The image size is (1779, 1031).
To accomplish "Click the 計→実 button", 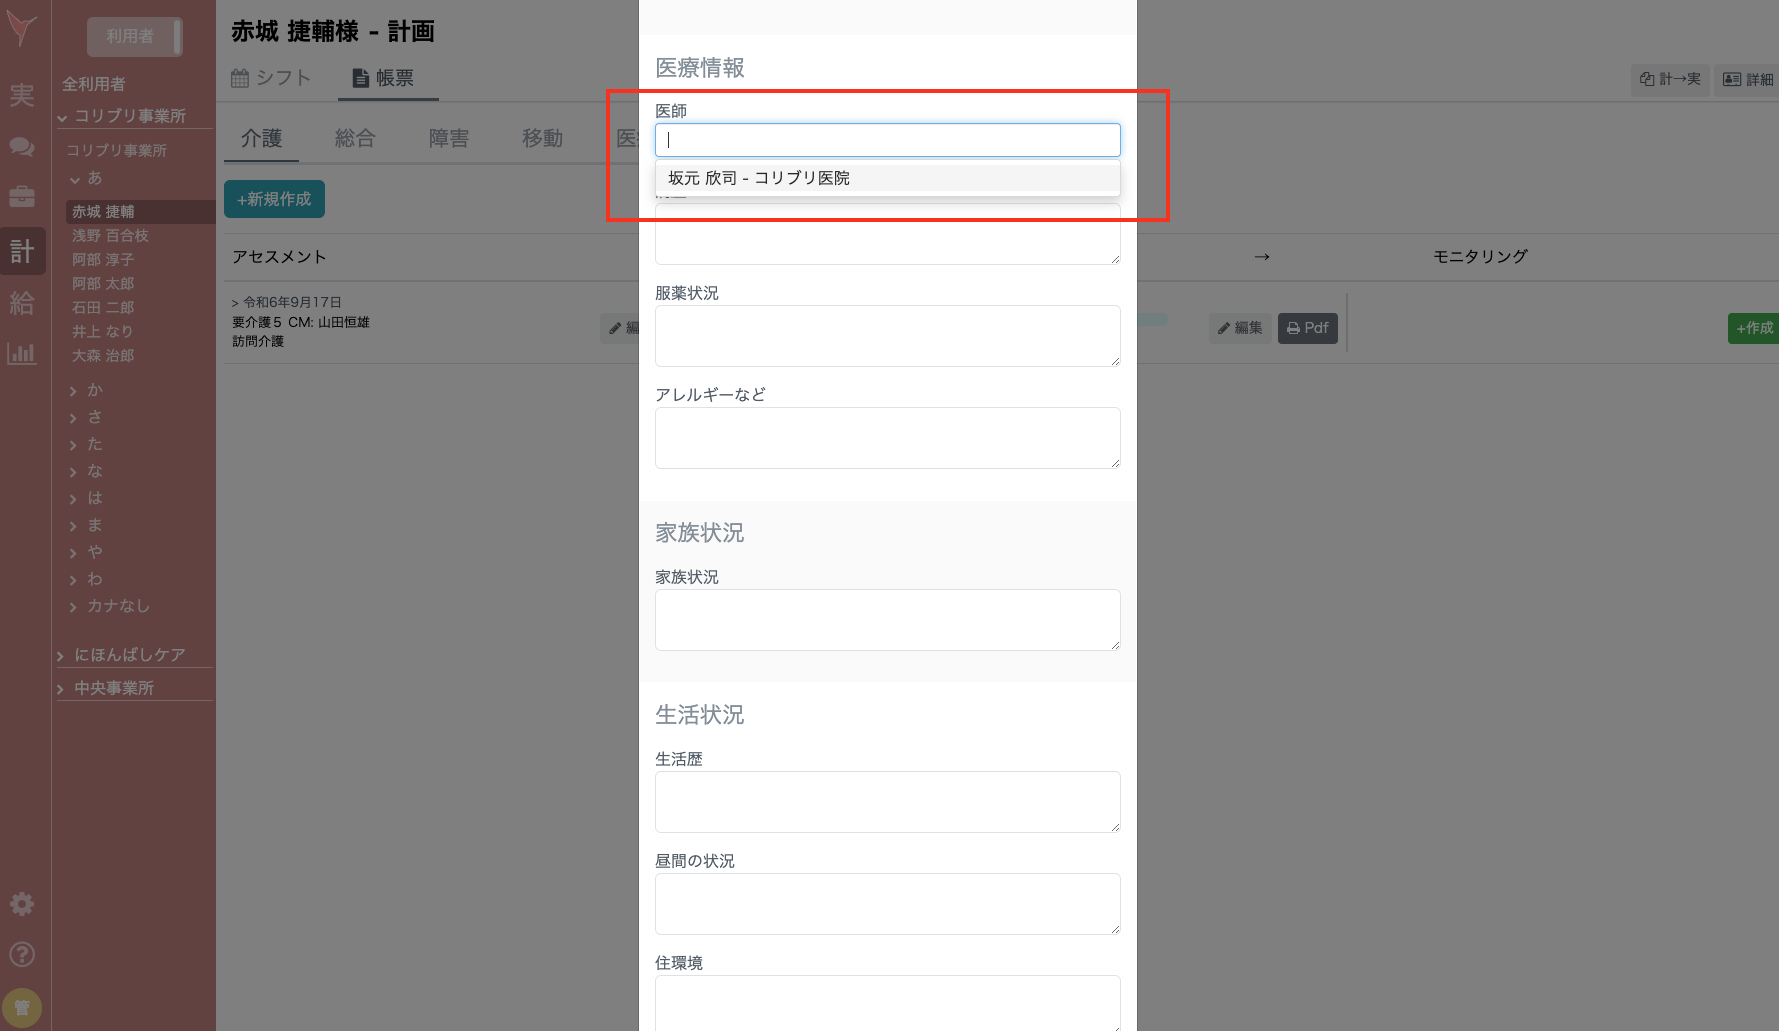I will pyautogui.click(x=1669, y=79).
